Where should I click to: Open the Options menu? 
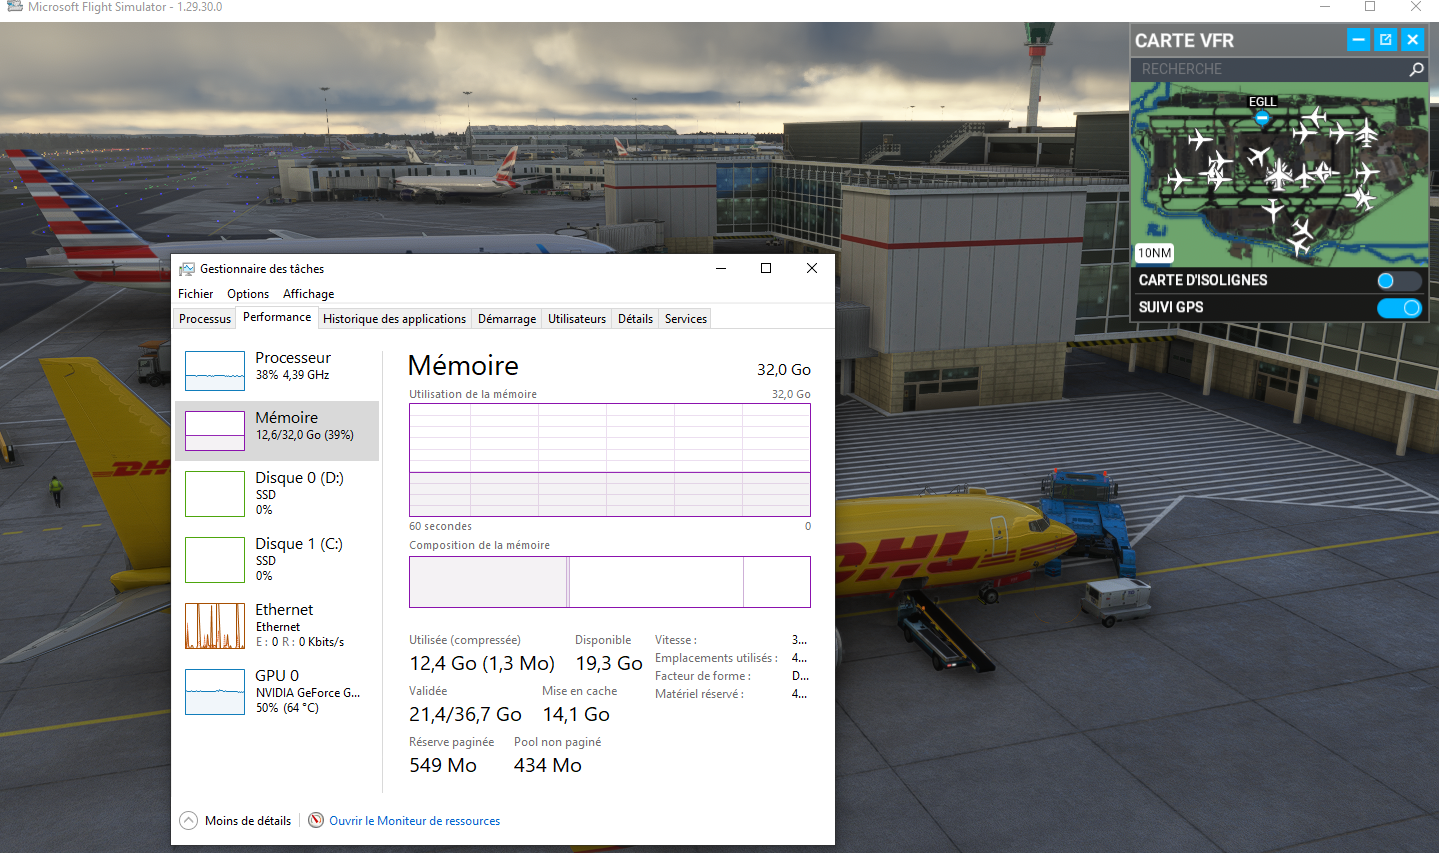[x=248, y=294]
